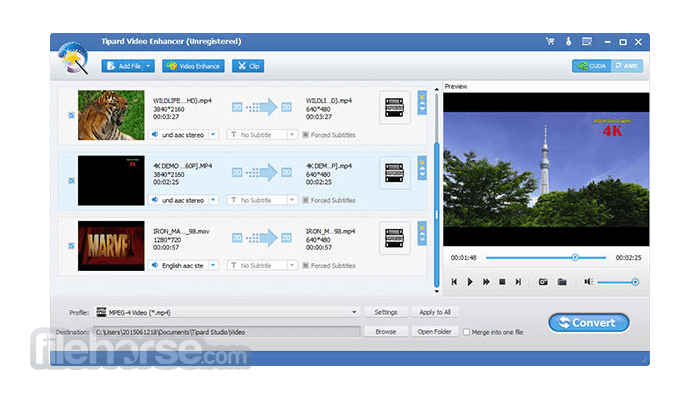The image size is (700, 400).
Task: Click the Destination path field
Action: 227,332
